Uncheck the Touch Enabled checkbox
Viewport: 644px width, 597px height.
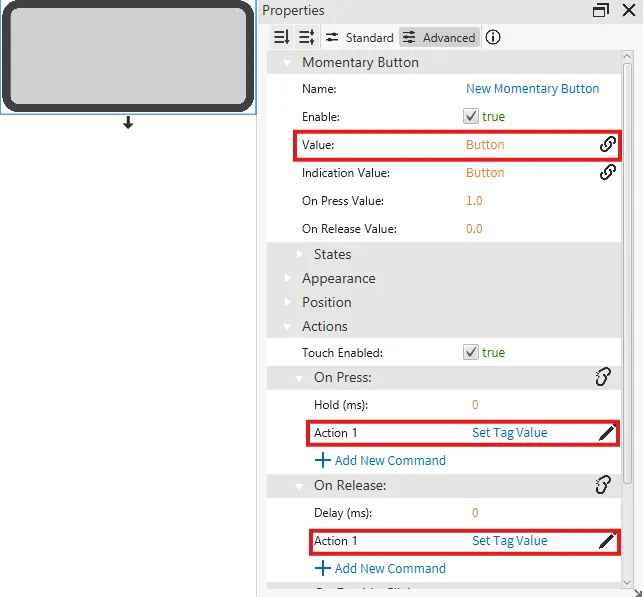pyautogui.click(x=471, y=353)
